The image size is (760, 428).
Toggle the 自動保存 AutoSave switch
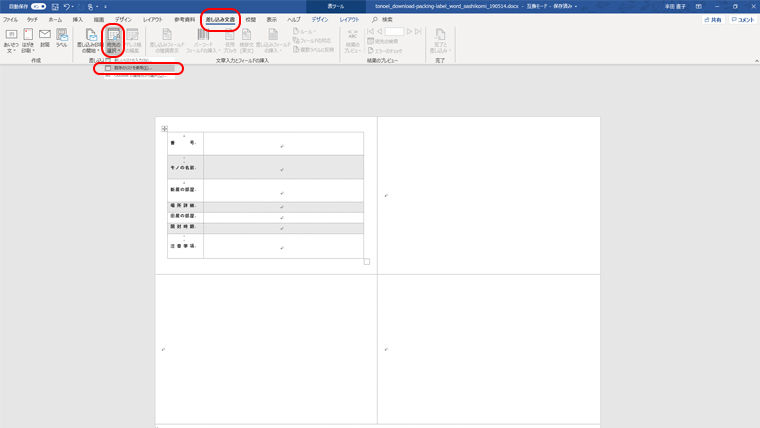coord(38,6)
